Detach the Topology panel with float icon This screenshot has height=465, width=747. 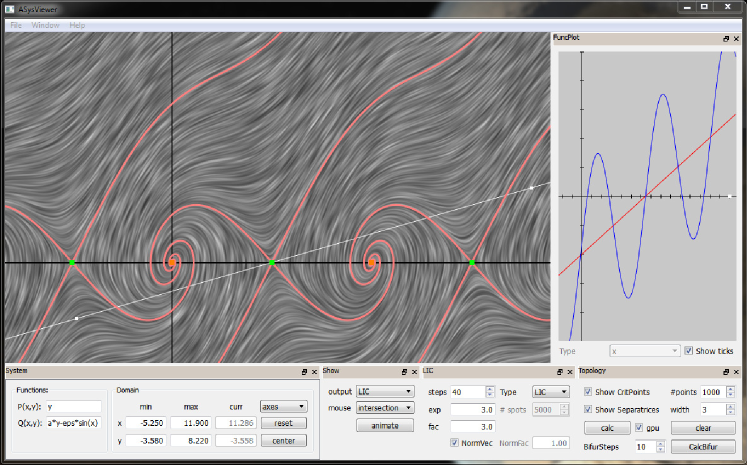[726, 371]
